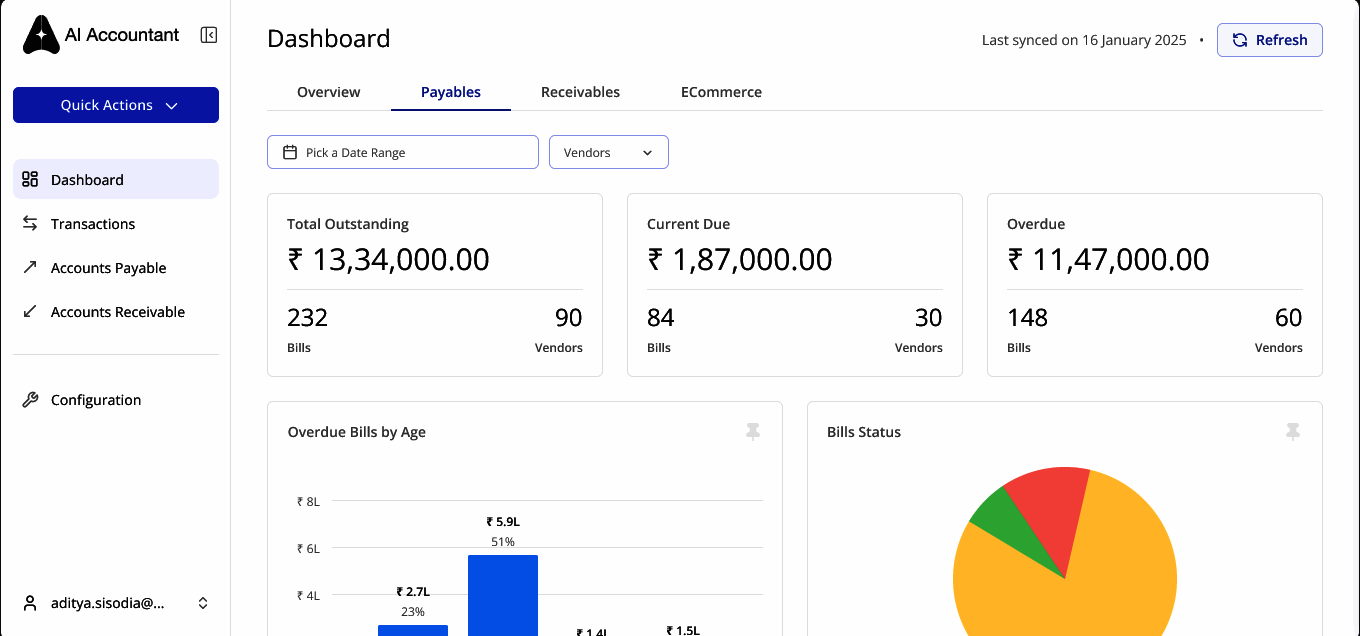Click the Refresh button
This screenshot has width=1360, height=636.
pos(1270,39)
